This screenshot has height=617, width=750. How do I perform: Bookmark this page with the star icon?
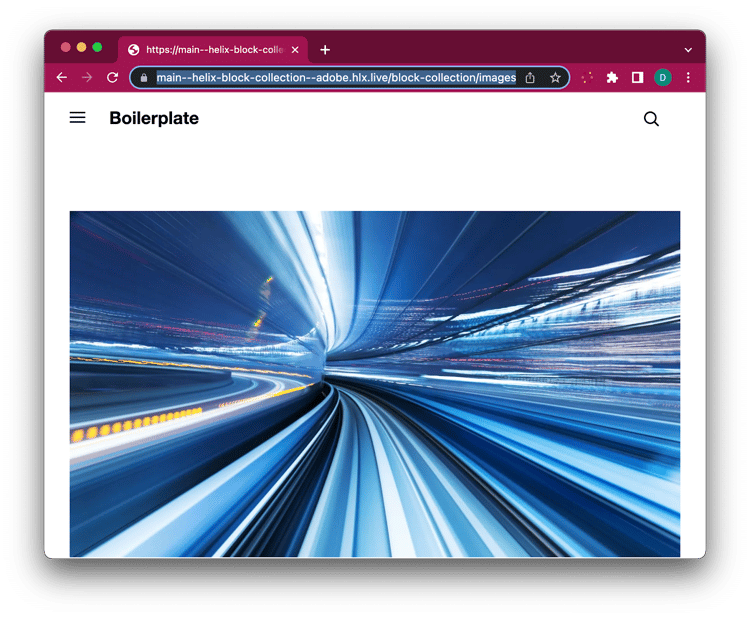tap(555, 78)
